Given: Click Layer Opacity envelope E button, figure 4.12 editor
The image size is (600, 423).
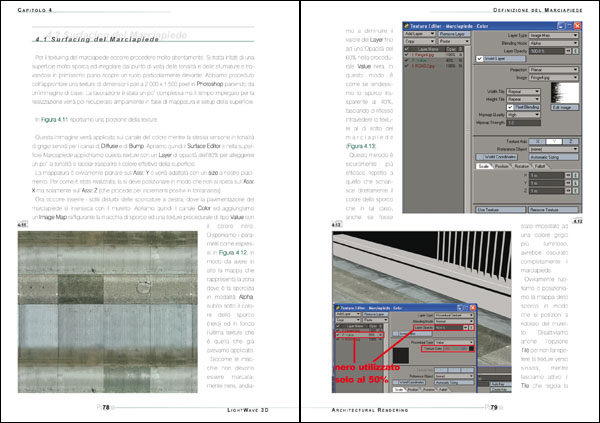Looking at the screenshot, I should point(576,51).
